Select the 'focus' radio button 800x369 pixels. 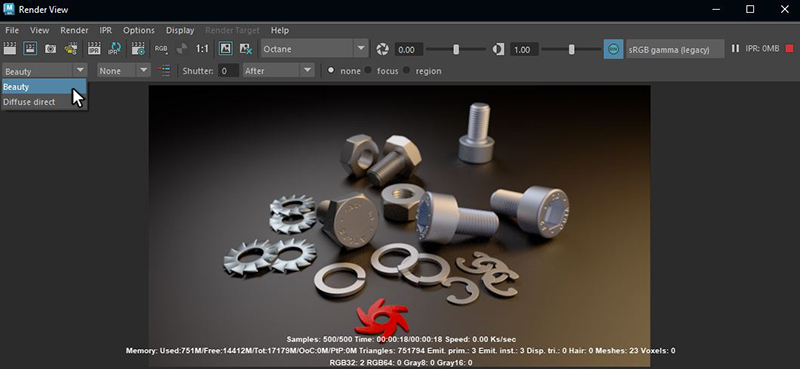click(x=368, y=70)
